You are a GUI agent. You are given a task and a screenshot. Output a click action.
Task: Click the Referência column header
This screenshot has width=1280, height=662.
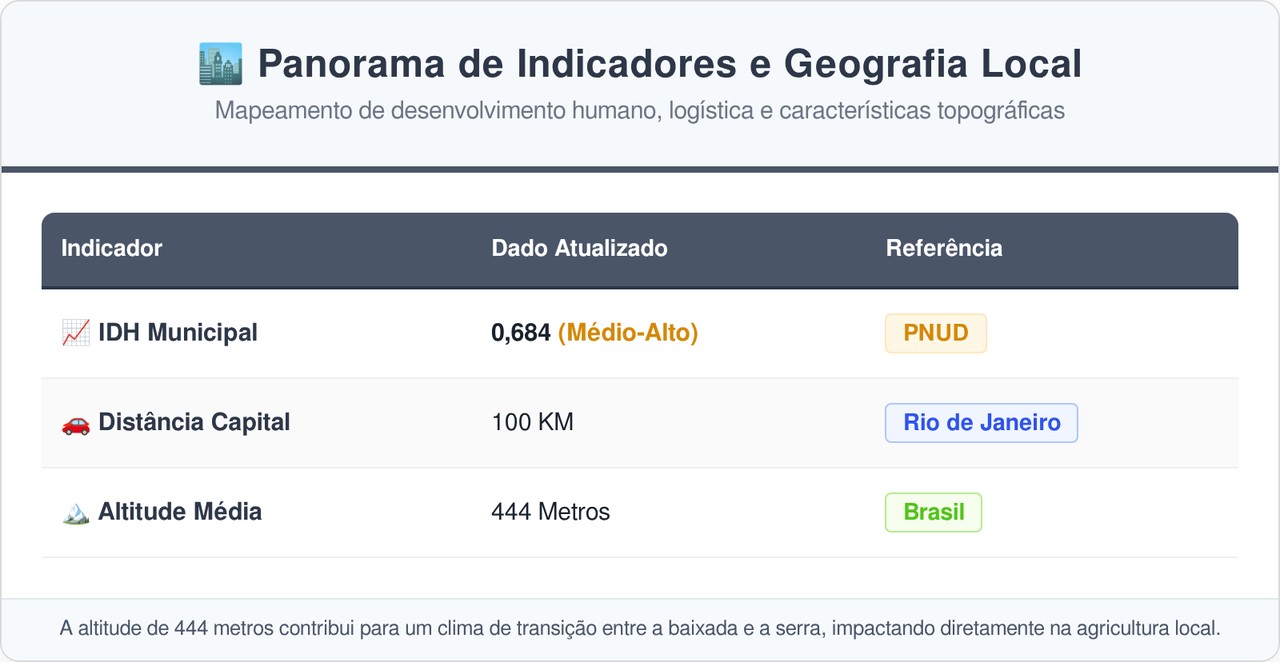[944, 248]
